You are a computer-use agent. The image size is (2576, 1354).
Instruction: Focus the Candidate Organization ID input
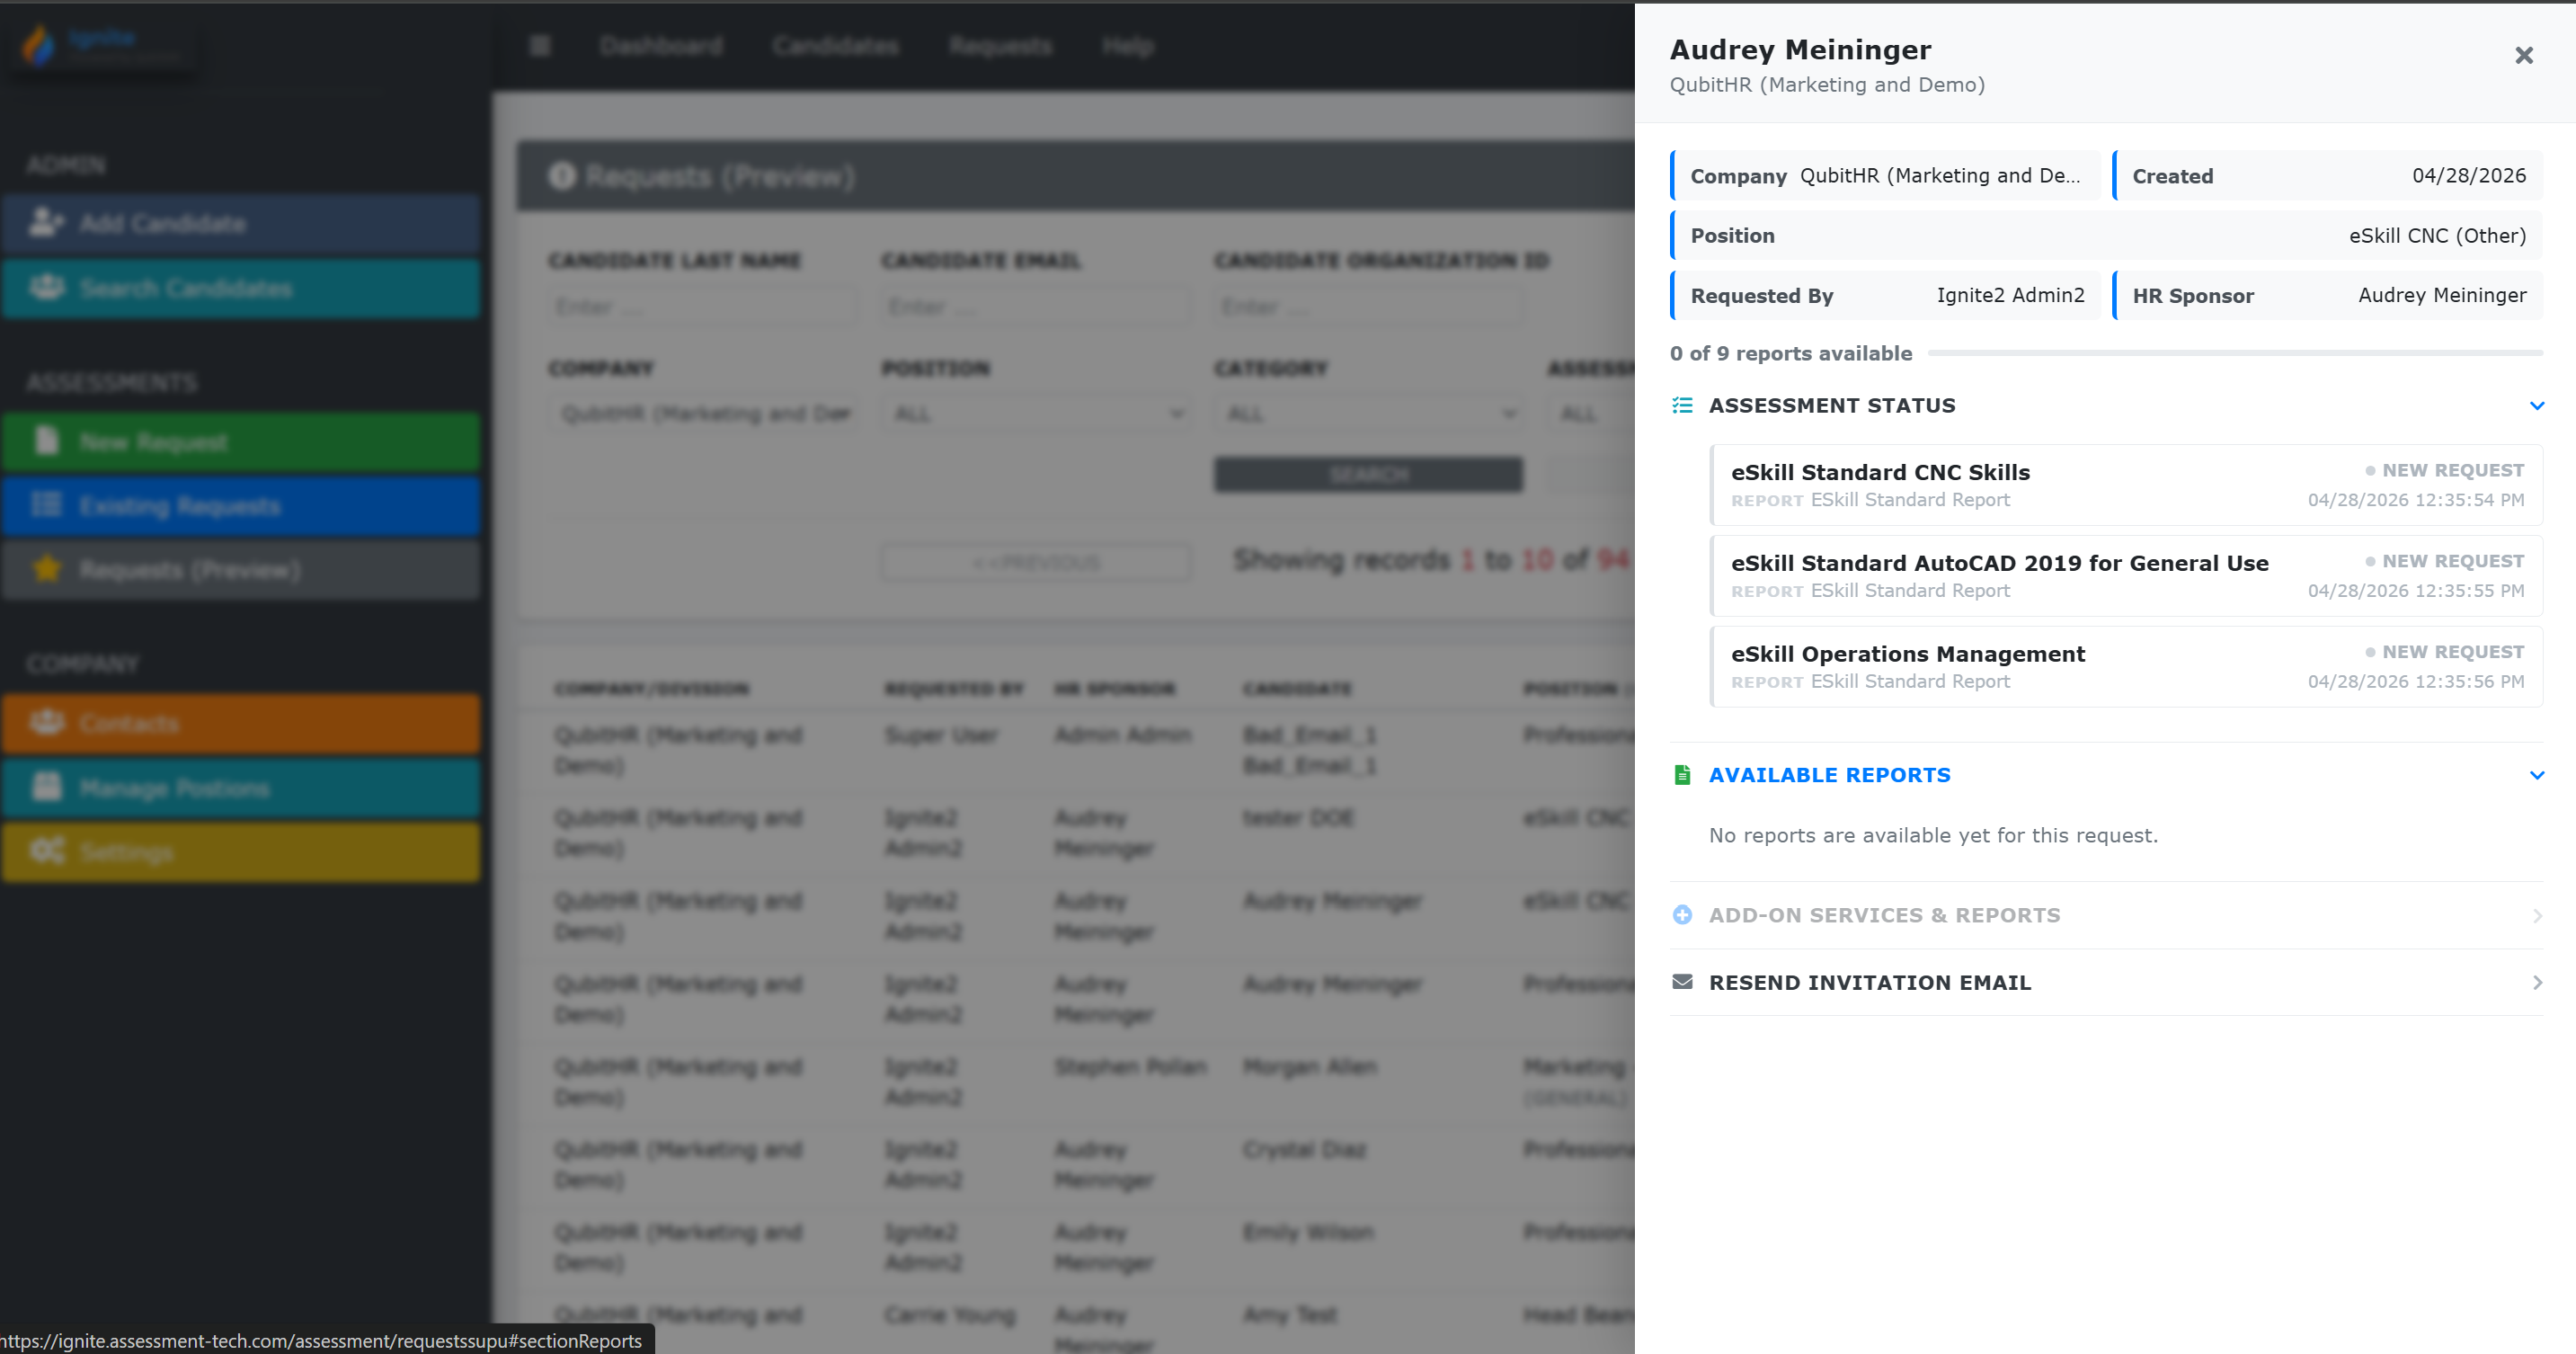[1367, 306]
